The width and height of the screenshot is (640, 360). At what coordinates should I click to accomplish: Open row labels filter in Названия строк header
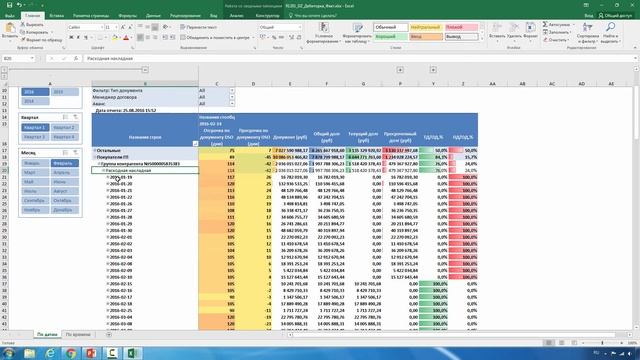195,143
